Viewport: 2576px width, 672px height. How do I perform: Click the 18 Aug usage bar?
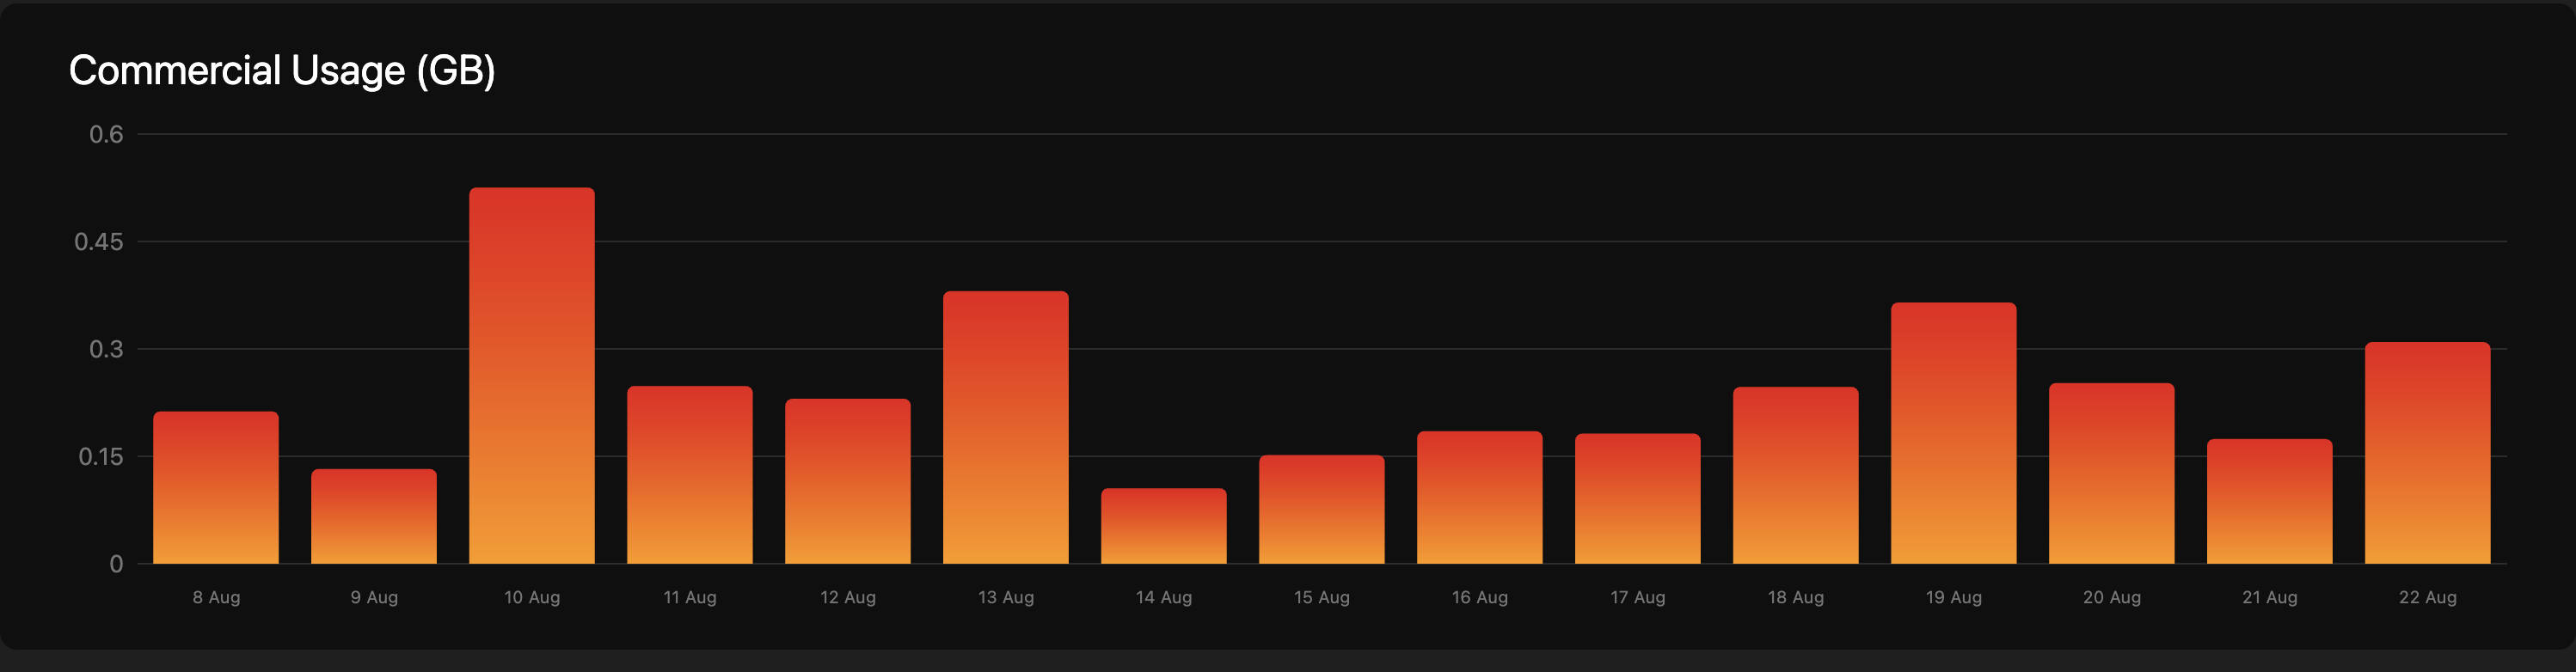[x=1796, y=476]
